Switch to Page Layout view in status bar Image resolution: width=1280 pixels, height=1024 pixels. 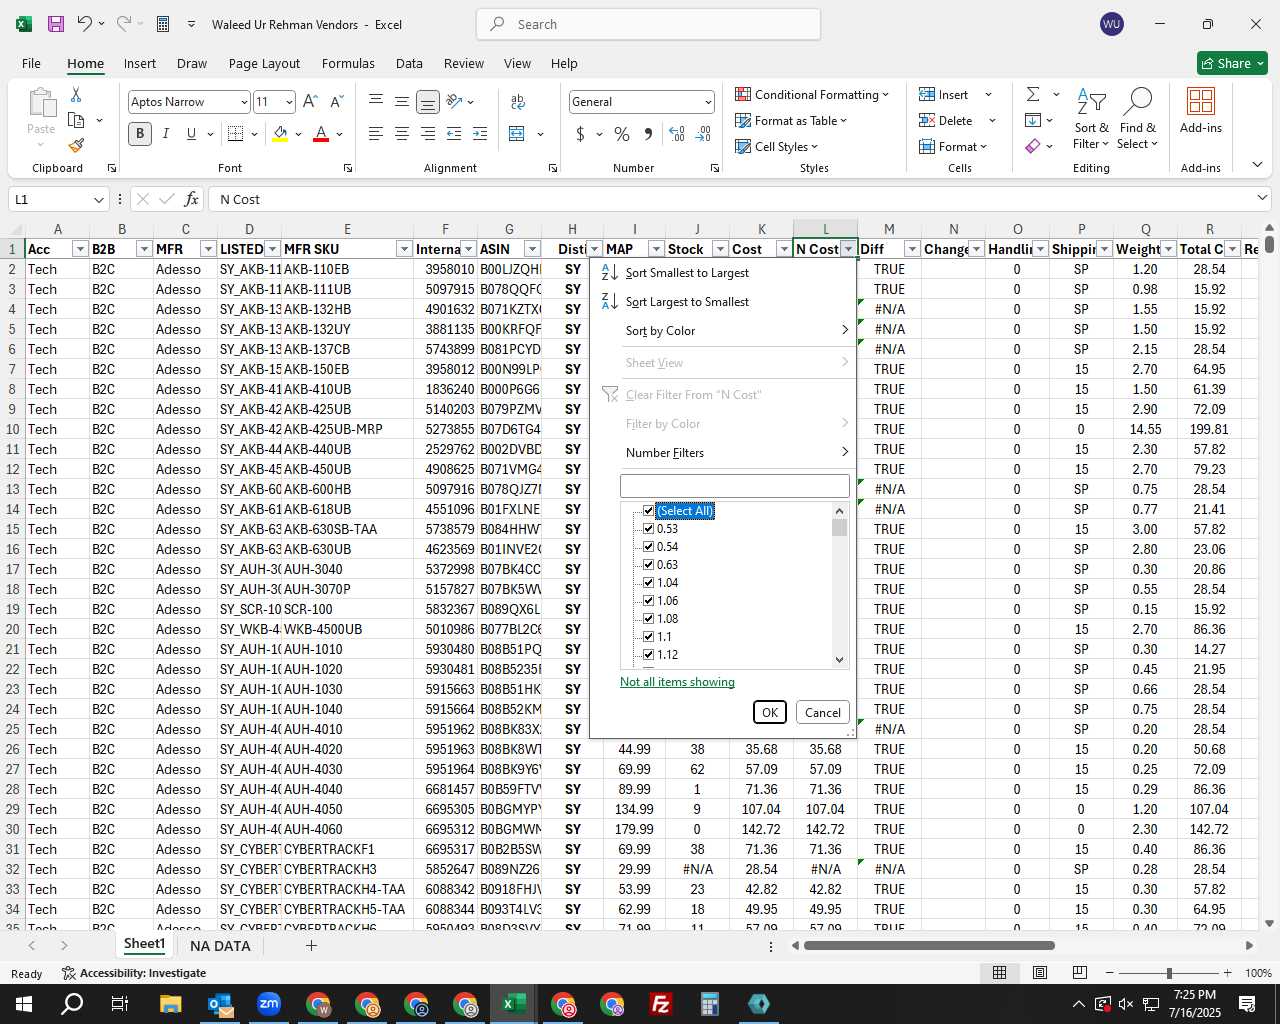coord(1039,973)
